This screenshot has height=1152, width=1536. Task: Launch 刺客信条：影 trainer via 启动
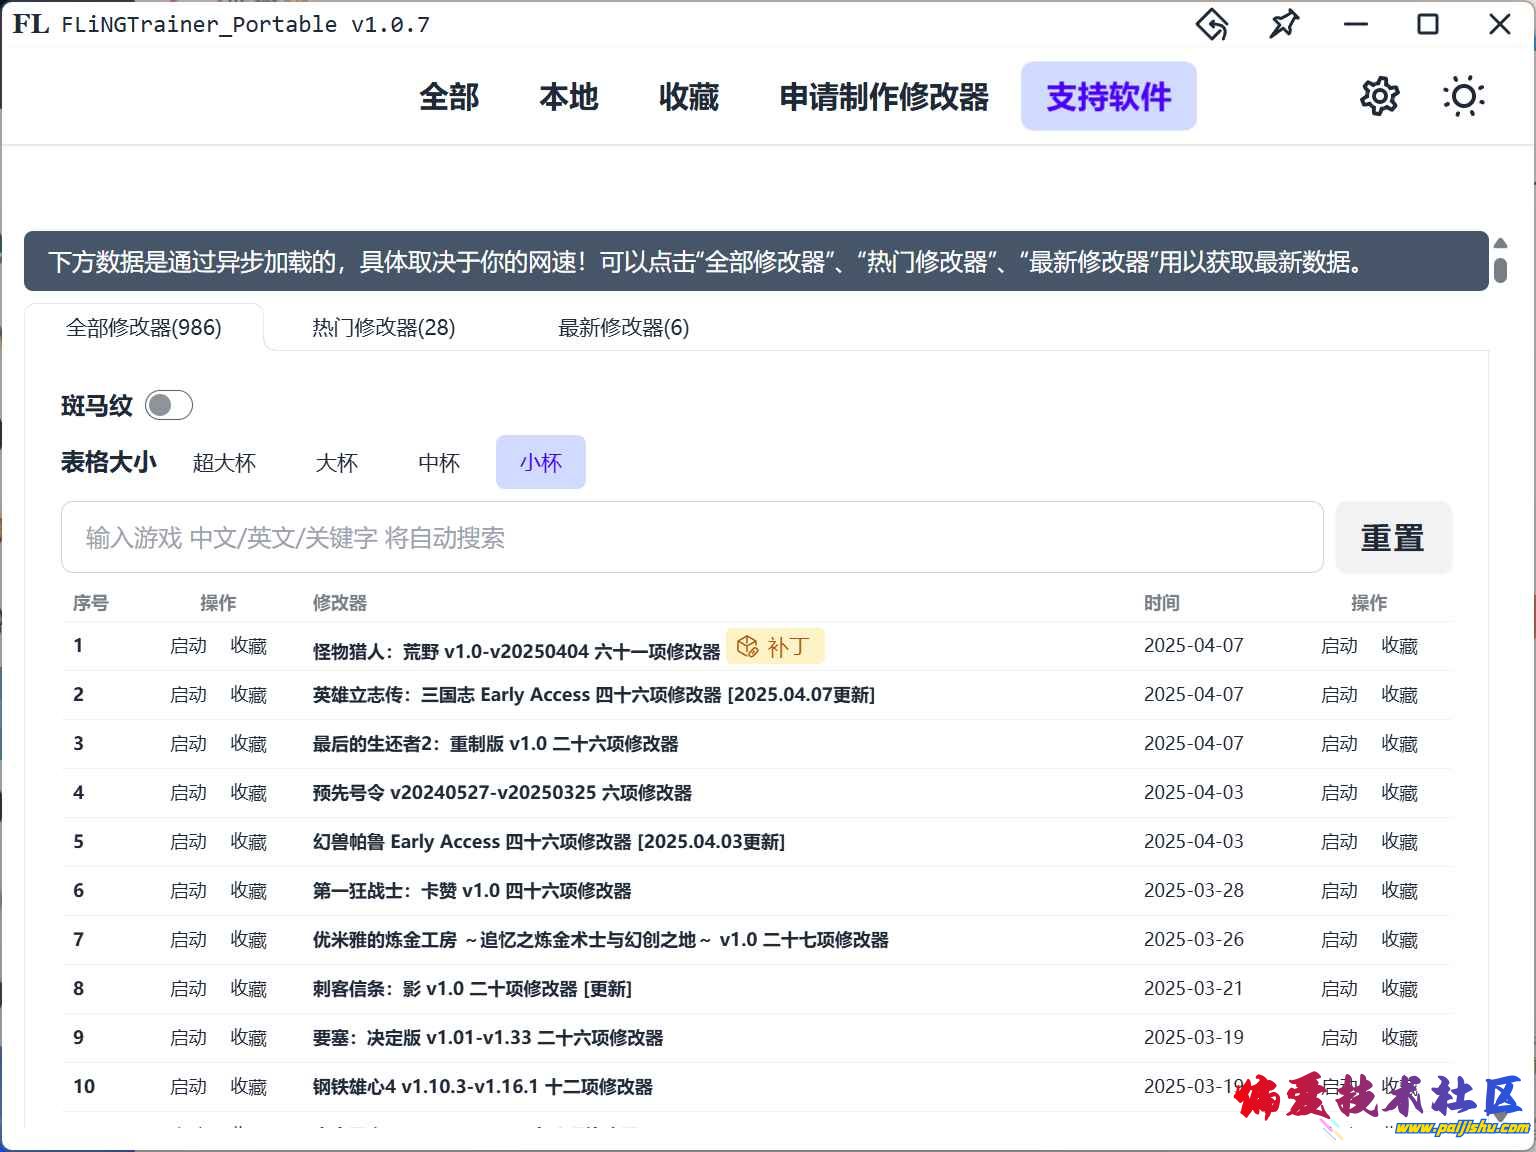(x=188, y=988)
